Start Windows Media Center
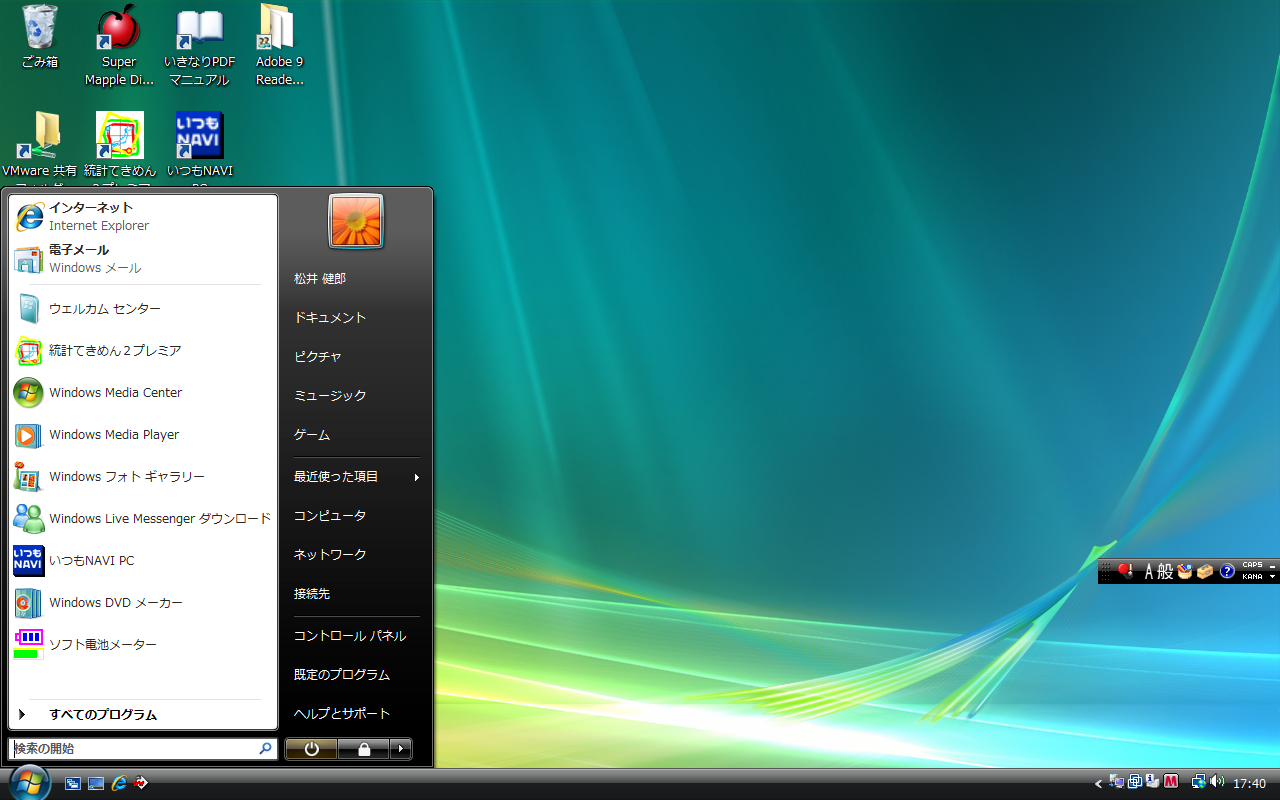This screenshot has height=800, width=1280. click(143, 393)
